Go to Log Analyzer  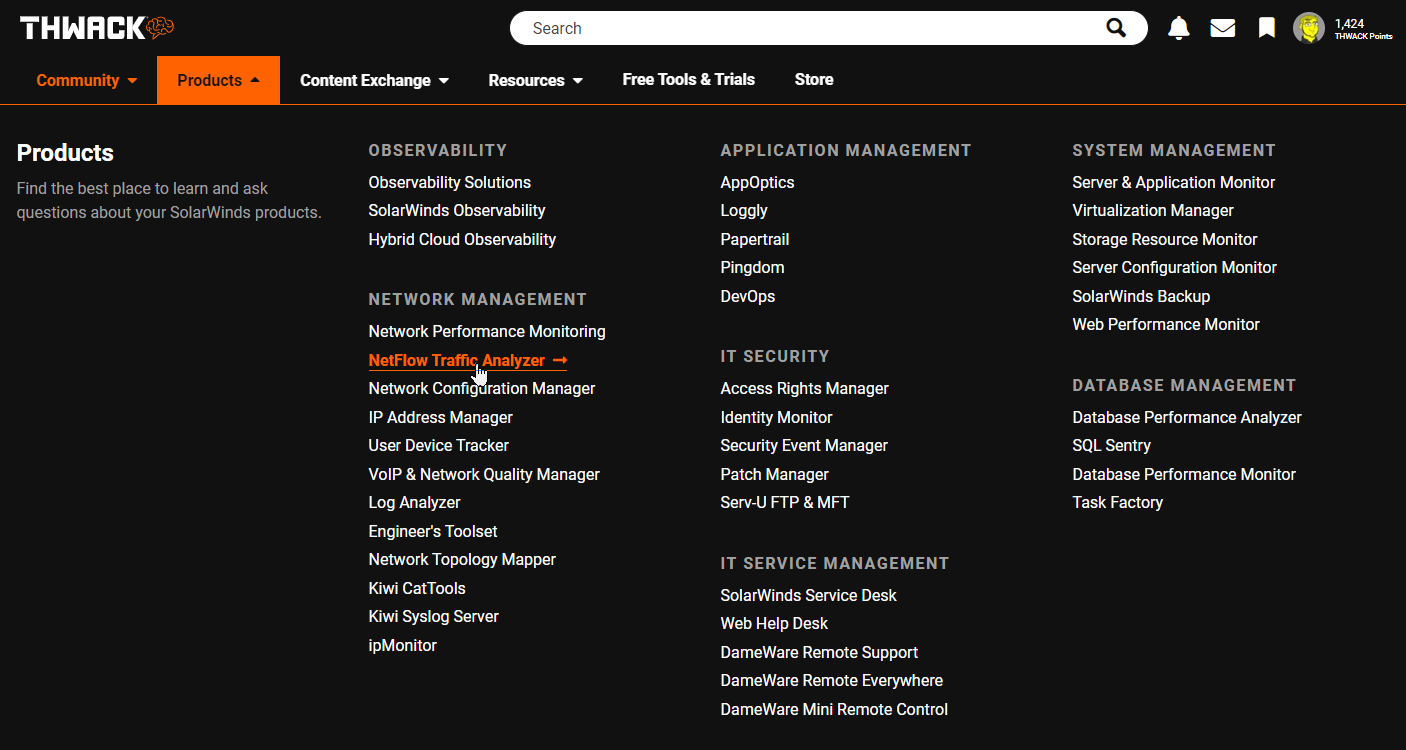pos(414,502)
